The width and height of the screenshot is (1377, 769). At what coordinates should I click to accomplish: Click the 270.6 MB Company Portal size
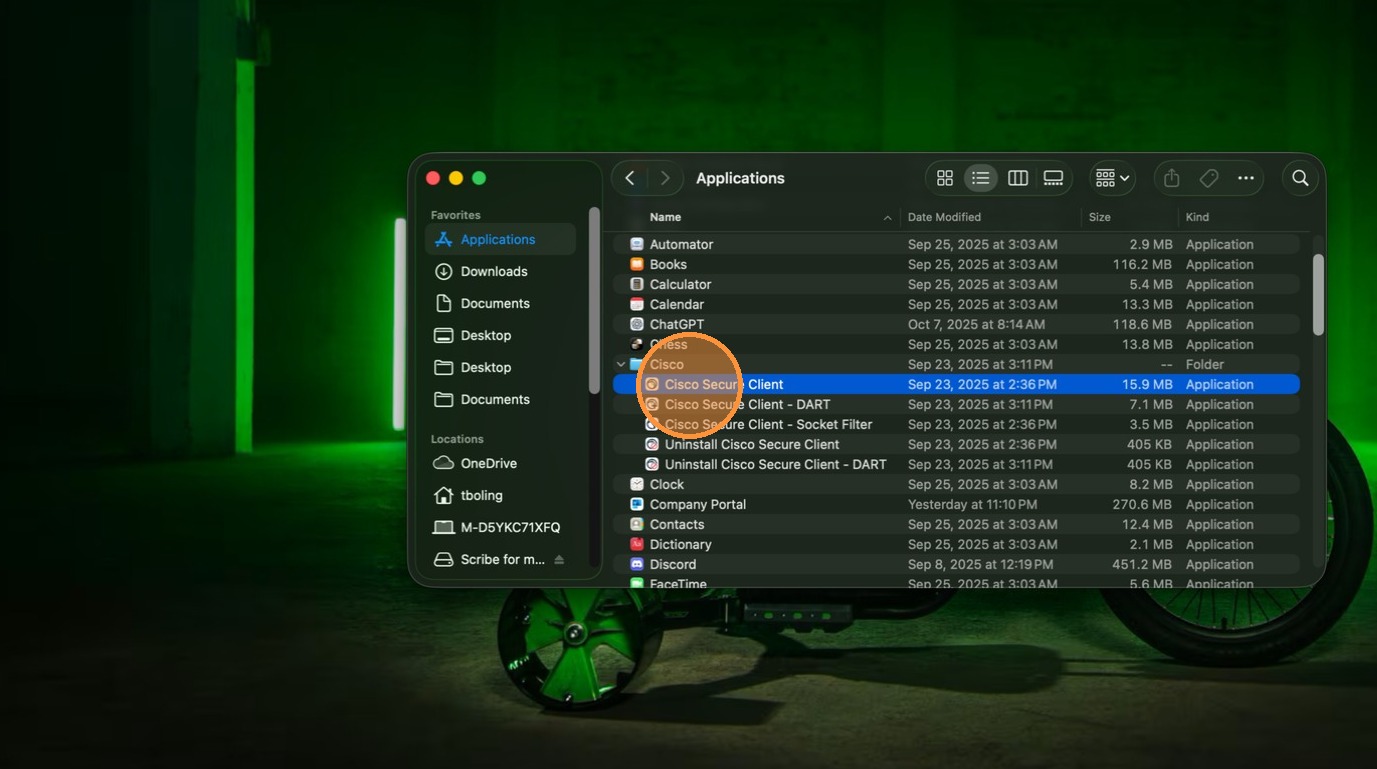1142,504
